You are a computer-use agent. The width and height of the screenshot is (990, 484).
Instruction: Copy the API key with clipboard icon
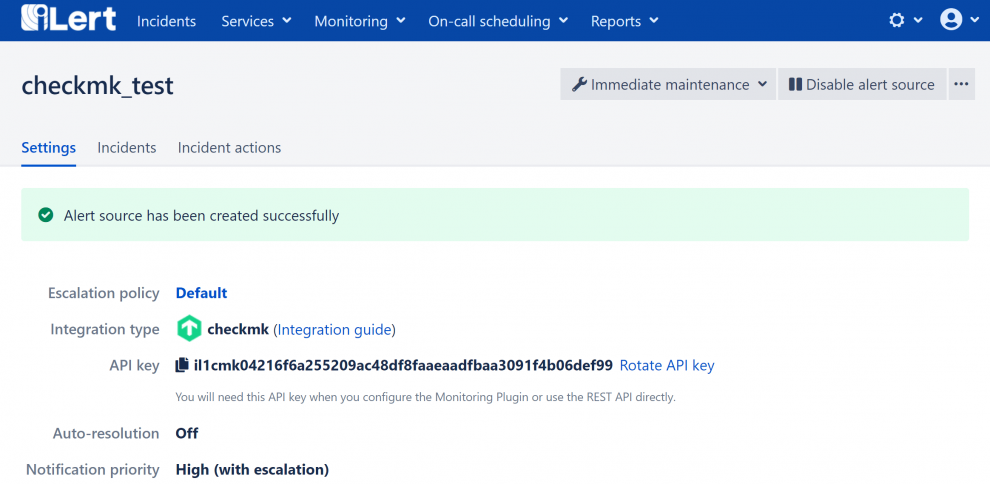(x=182, y=365)
